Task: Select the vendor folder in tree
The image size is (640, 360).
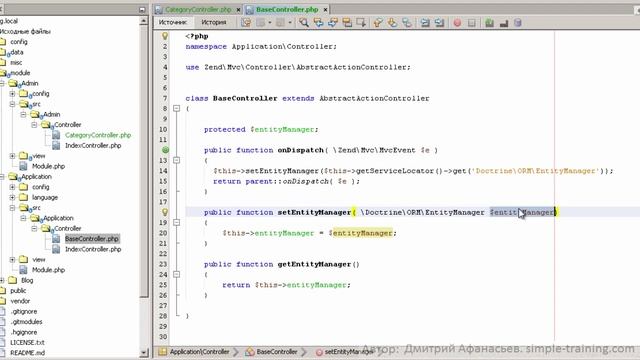Action: [x=20, y=301]
